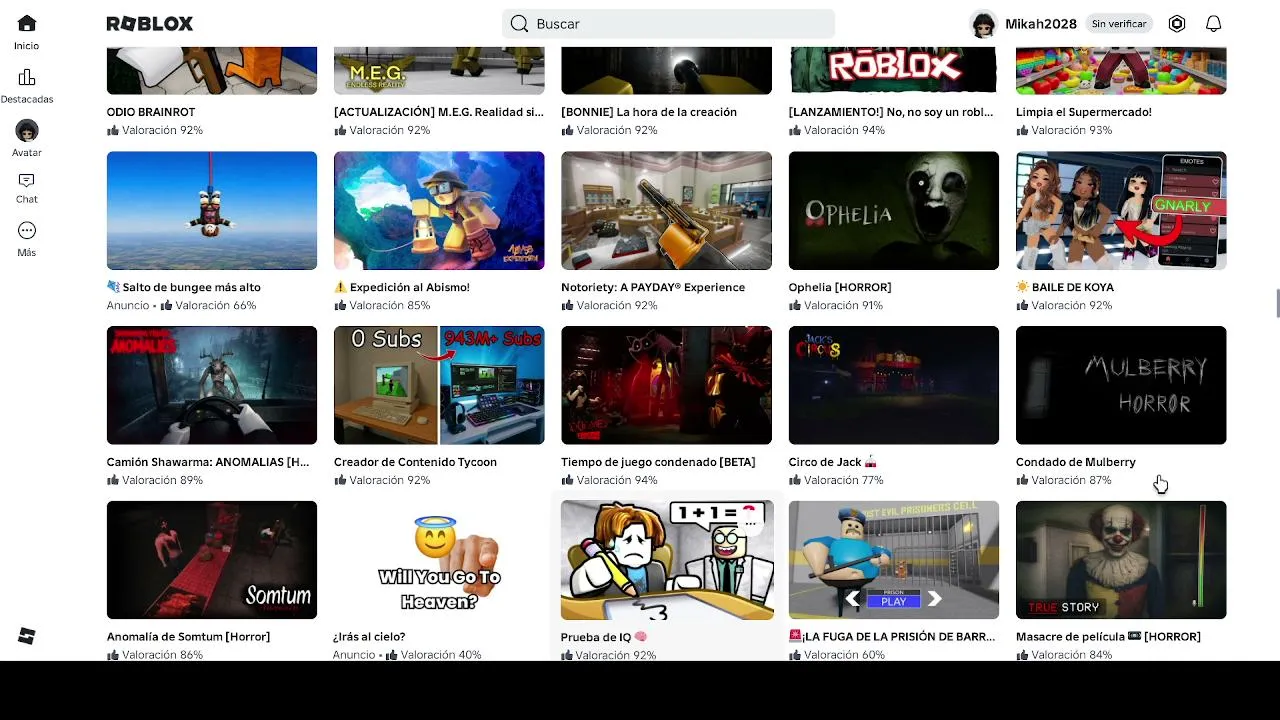Open the Expedición al Abismo thumbnail
1280x720 pixels.
[439, 211]
